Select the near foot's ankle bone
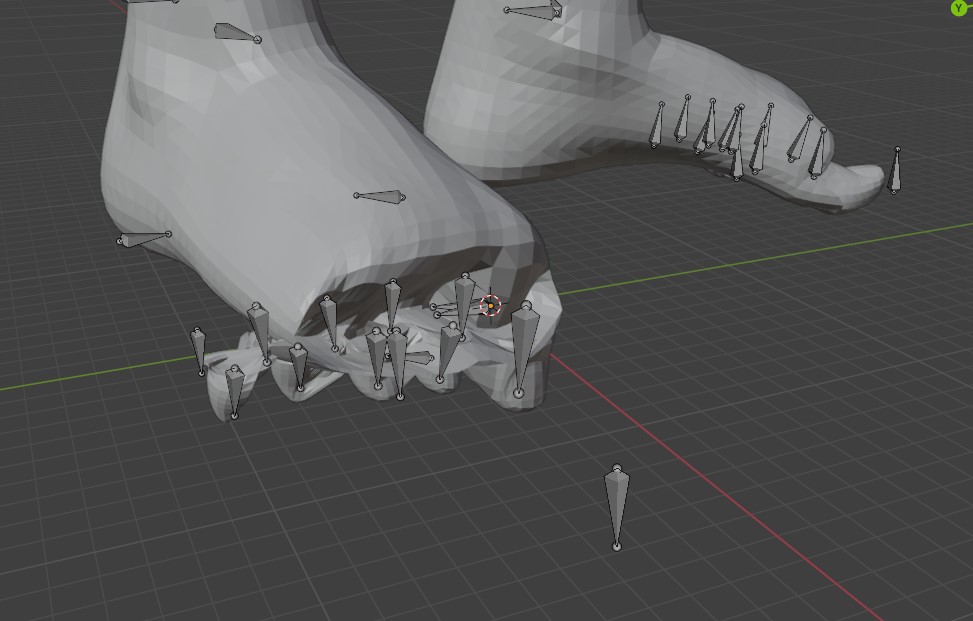The width and height of the screenshot is (973, 621). 237,33
